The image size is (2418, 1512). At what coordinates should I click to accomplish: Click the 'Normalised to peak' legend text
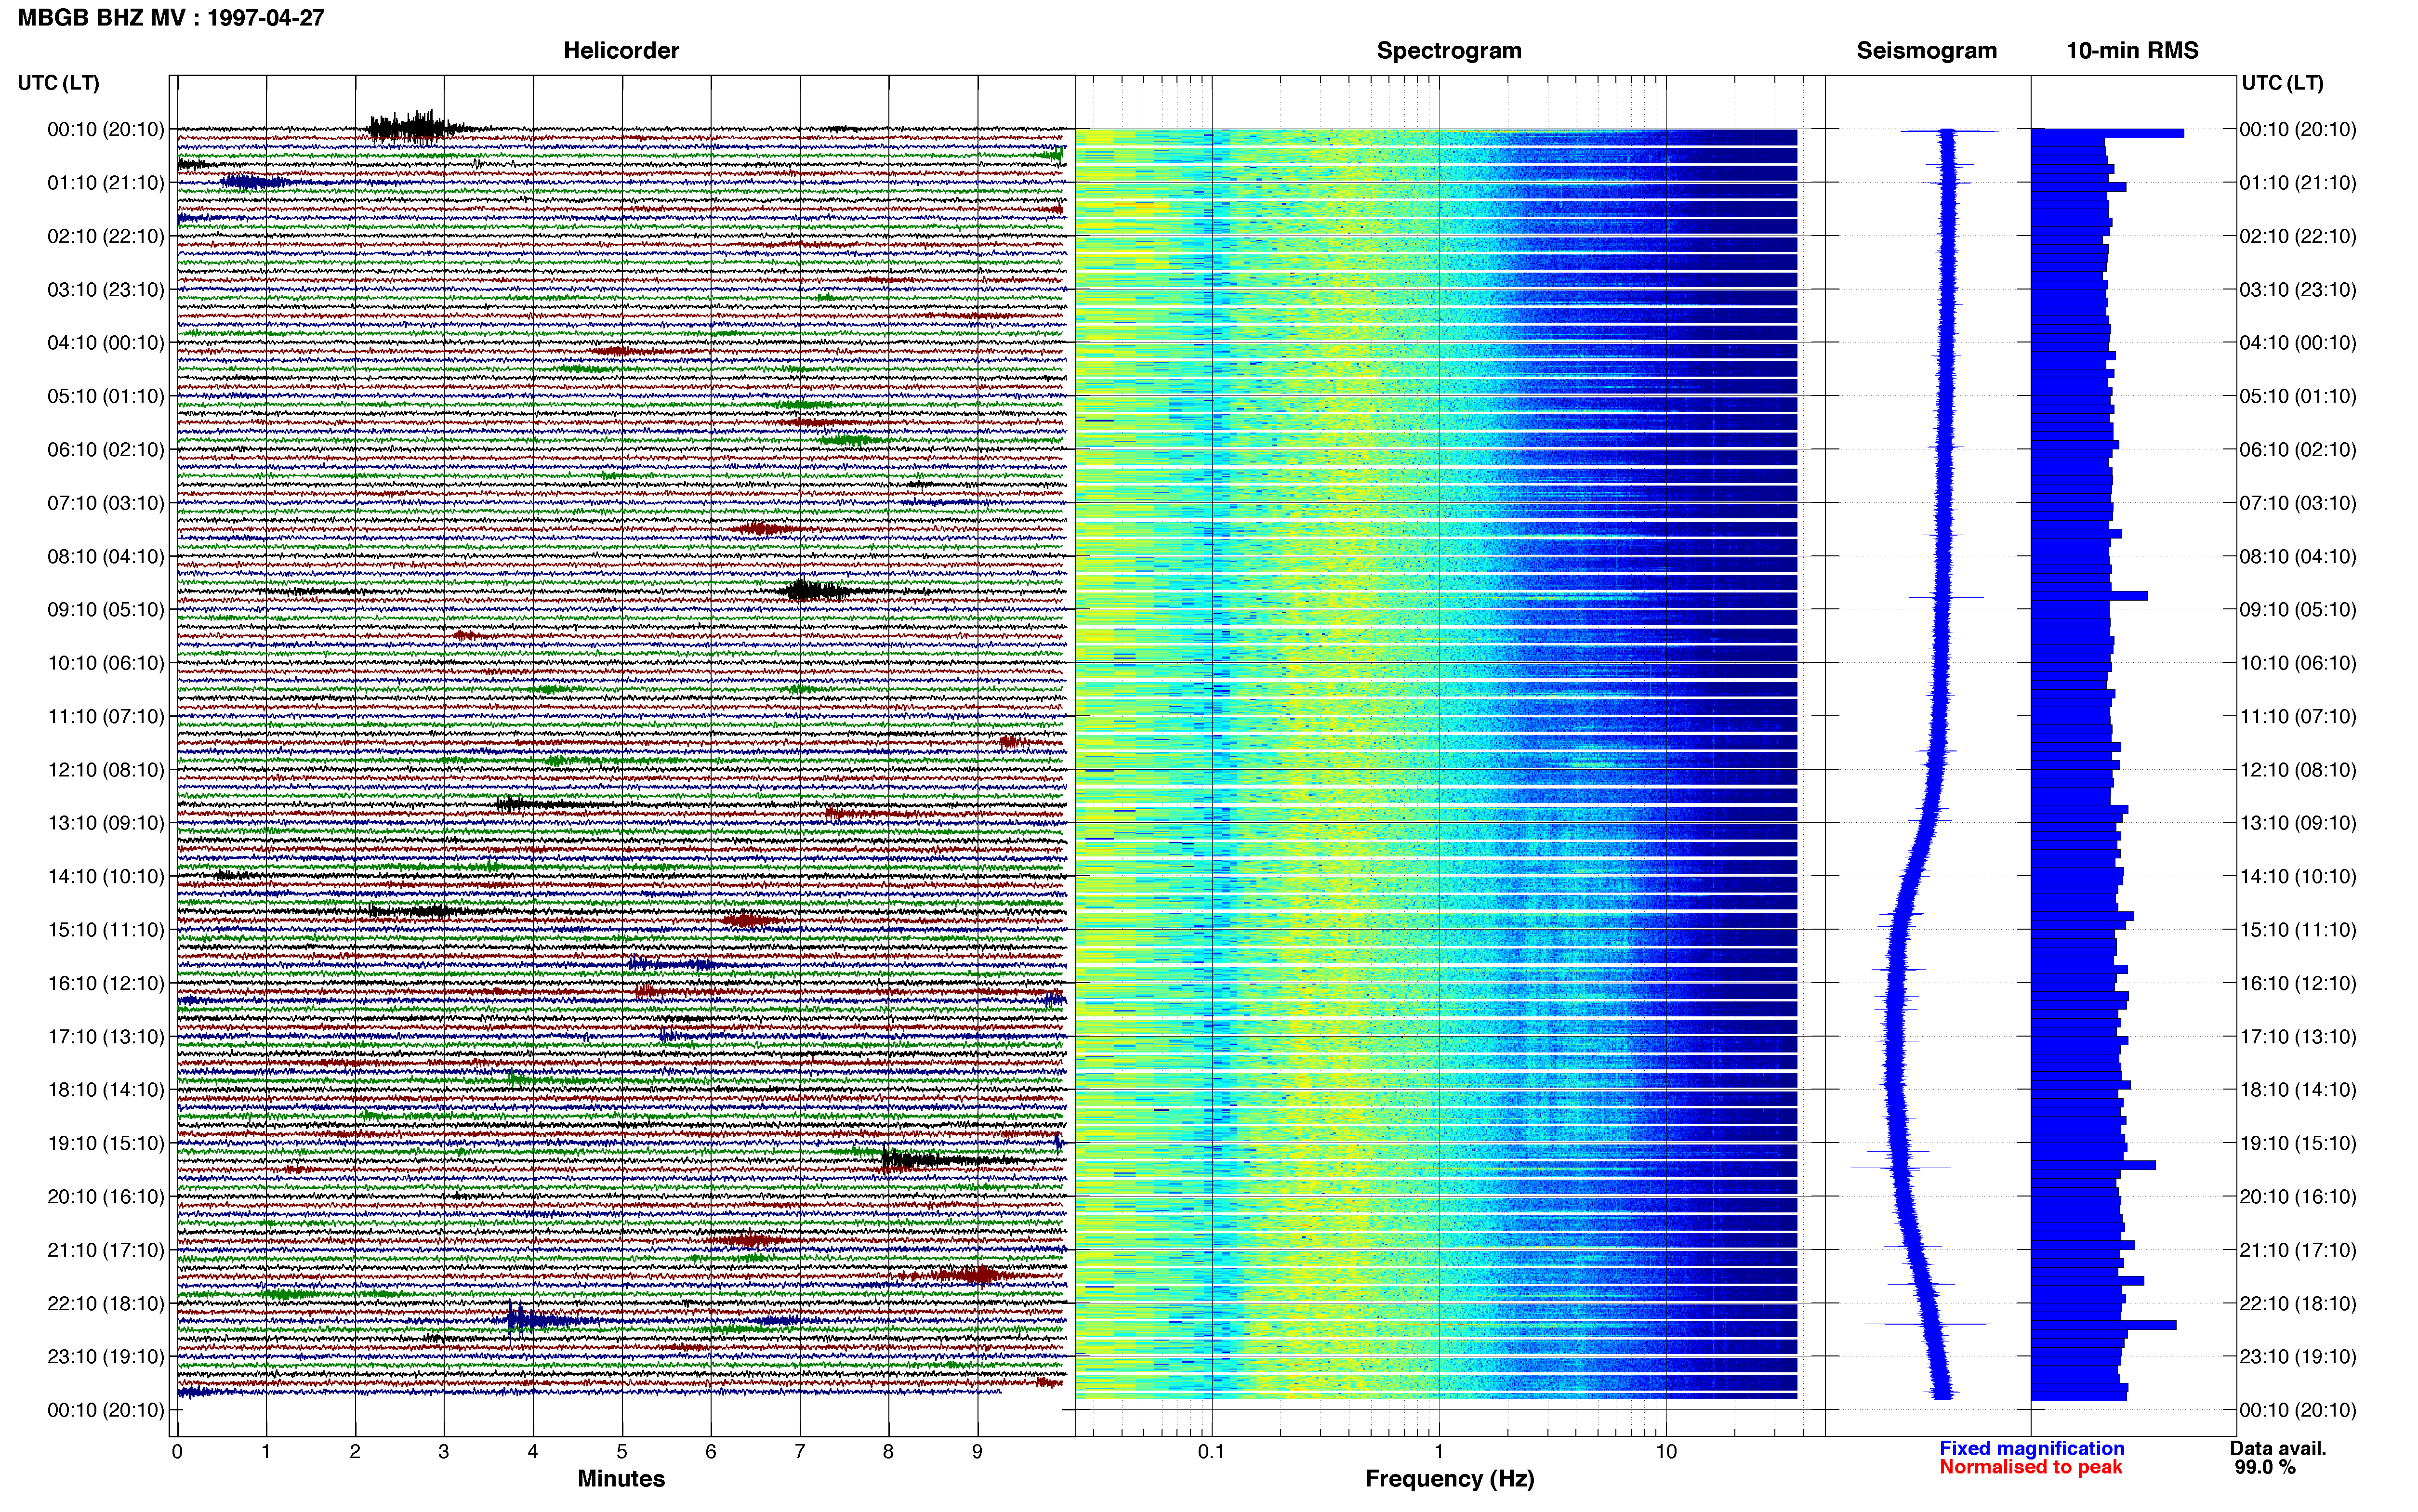pos(2030,1467)
